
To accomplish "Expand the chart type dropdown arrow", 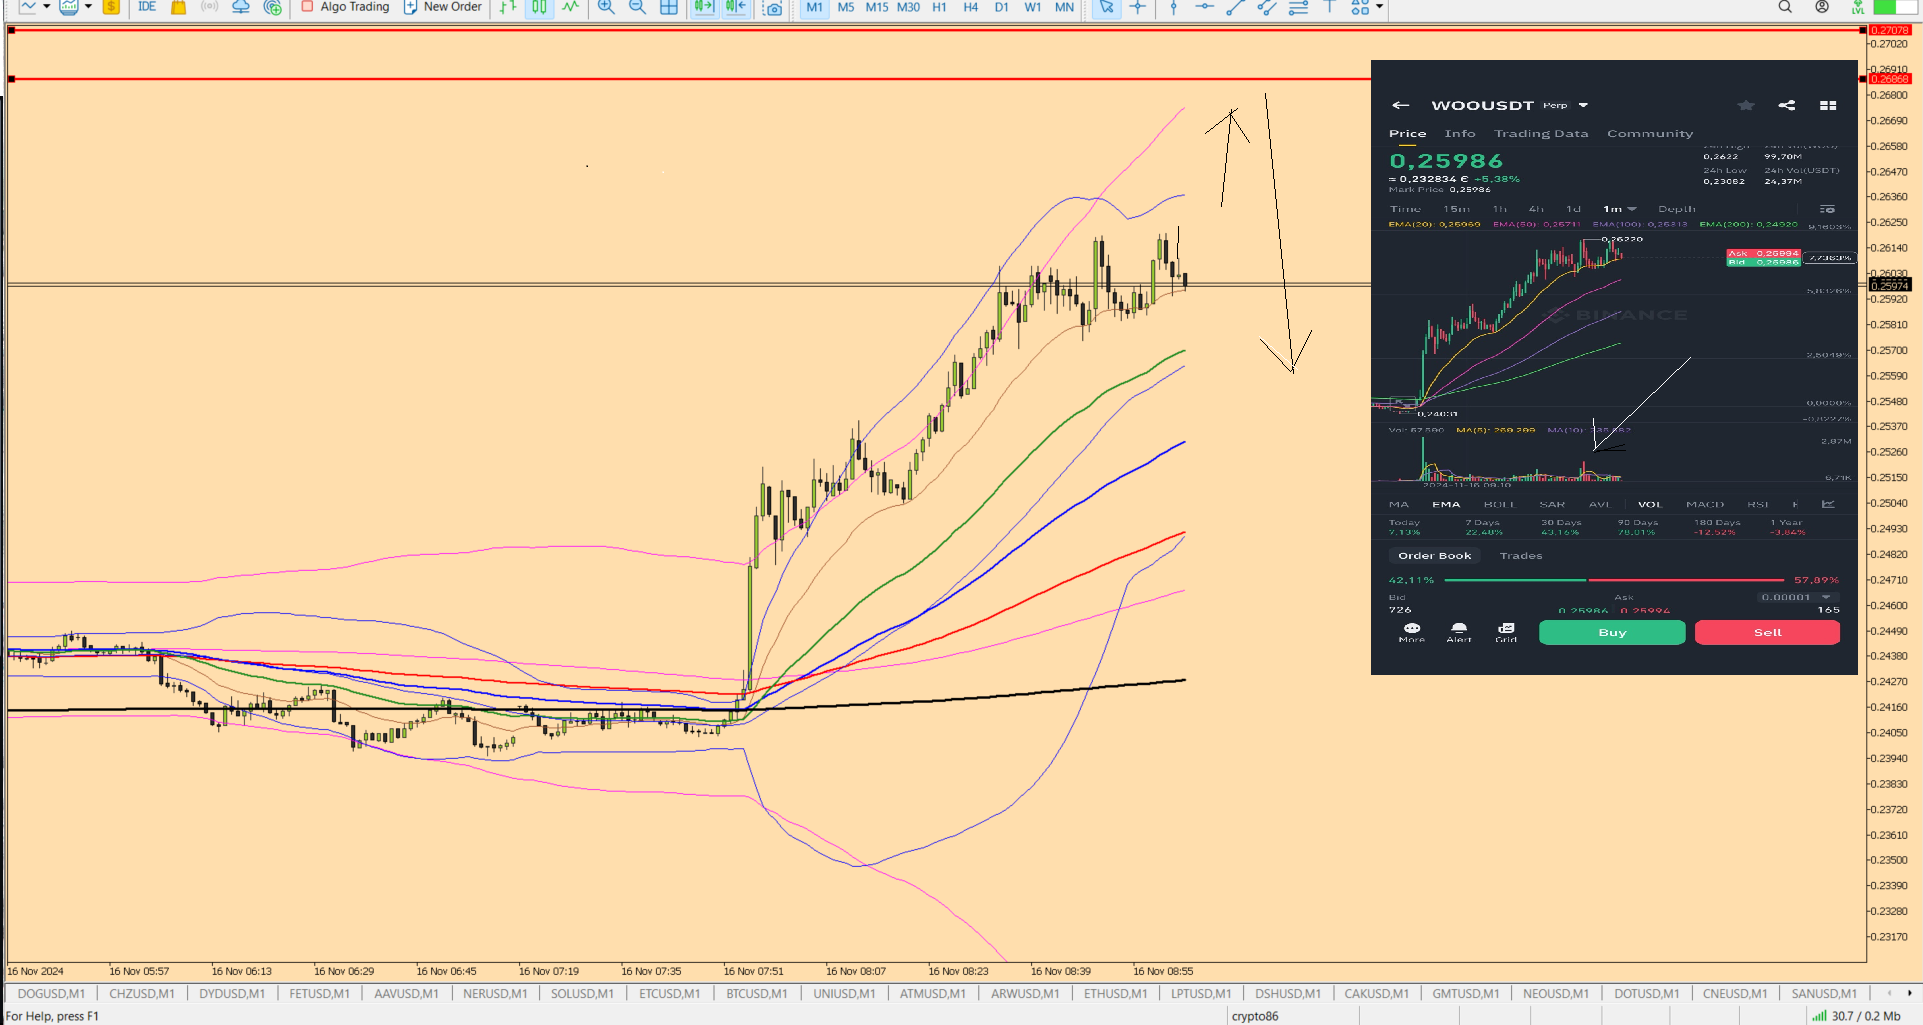I will pos(47,7).
